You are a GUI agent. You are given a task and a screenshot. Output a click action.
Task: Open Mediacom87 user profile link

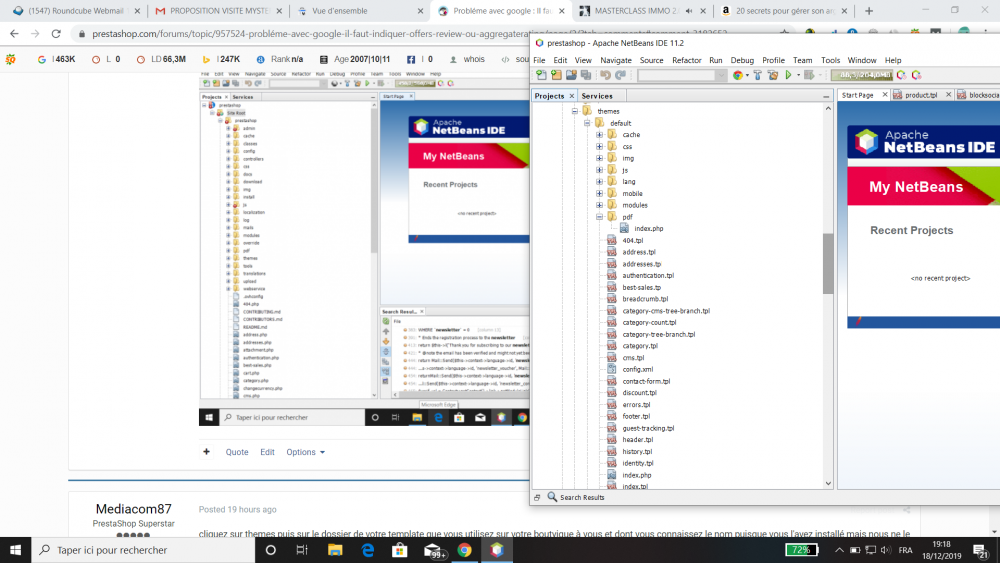133,509
